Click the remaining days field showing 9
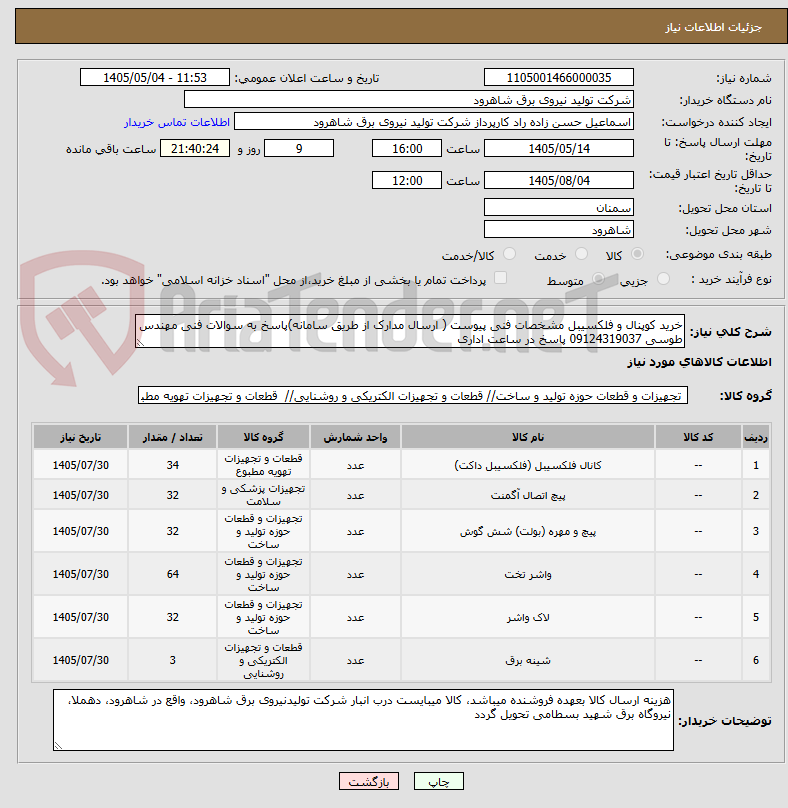 (299, 148)
